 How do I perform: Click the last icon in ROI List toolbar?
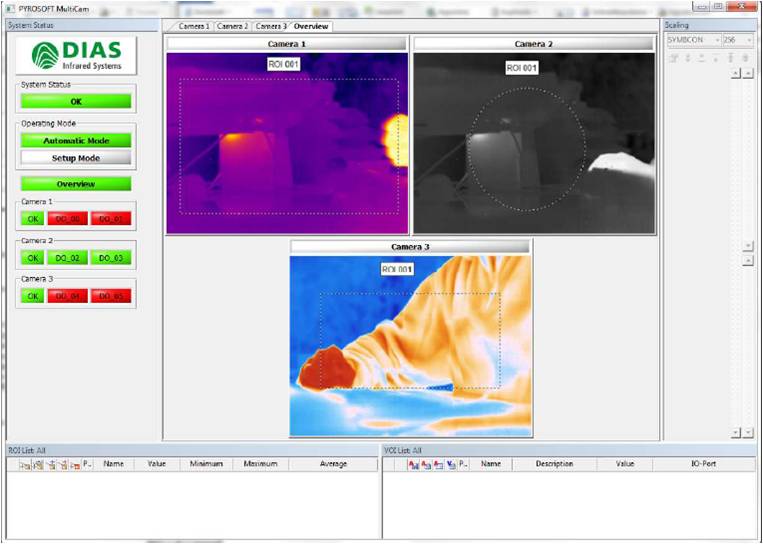[x=75, y=465]
